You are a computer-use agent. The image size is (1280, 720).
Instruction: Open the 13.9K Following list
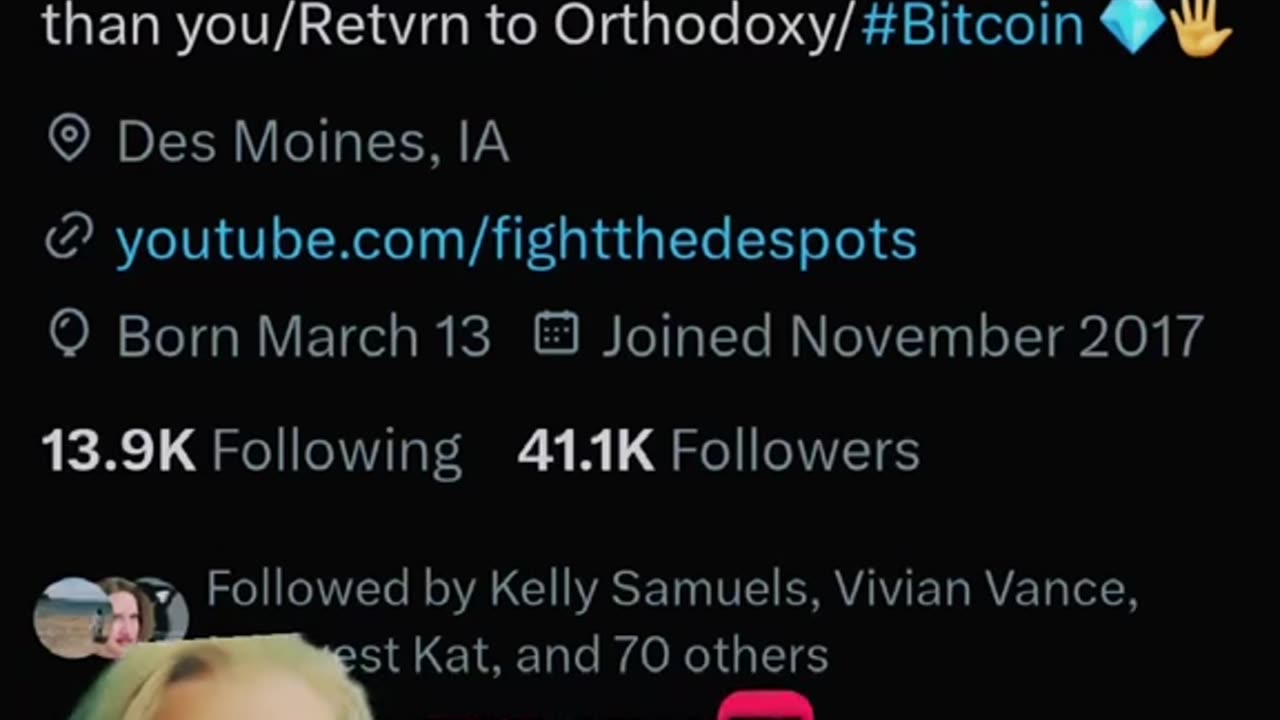pos(251,451)
